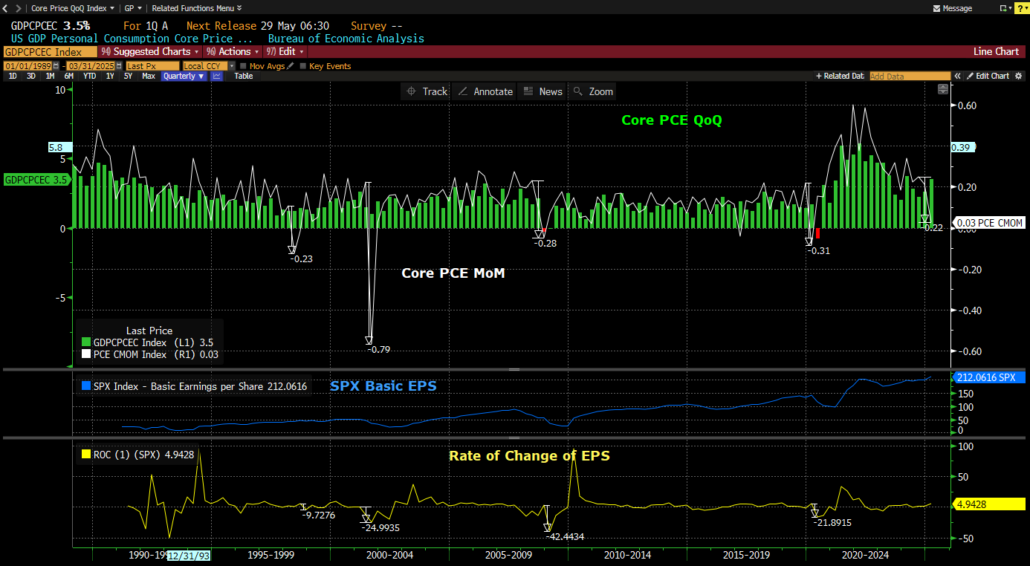Screen dimensions: 1030x566
Task: Activate the Track crosshair tool
Action: click(x=427, y=91)
